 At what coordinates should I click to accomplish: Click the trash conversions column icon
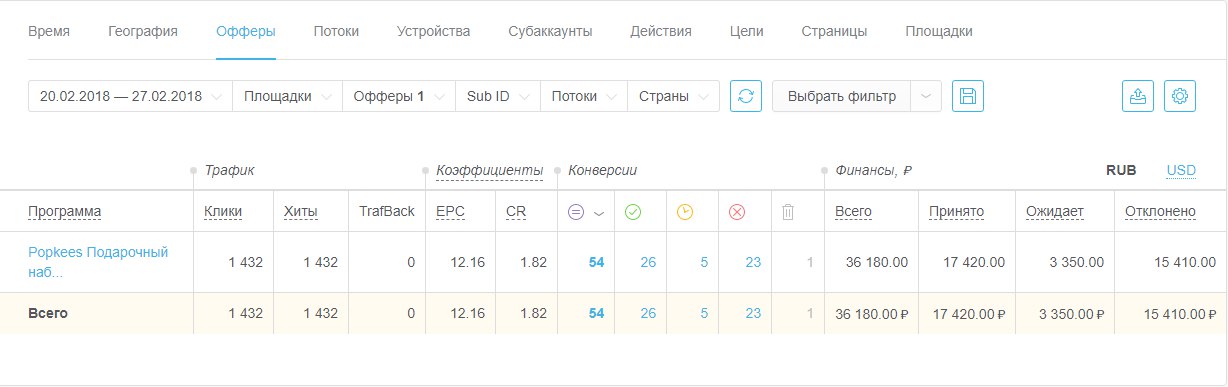788,212
